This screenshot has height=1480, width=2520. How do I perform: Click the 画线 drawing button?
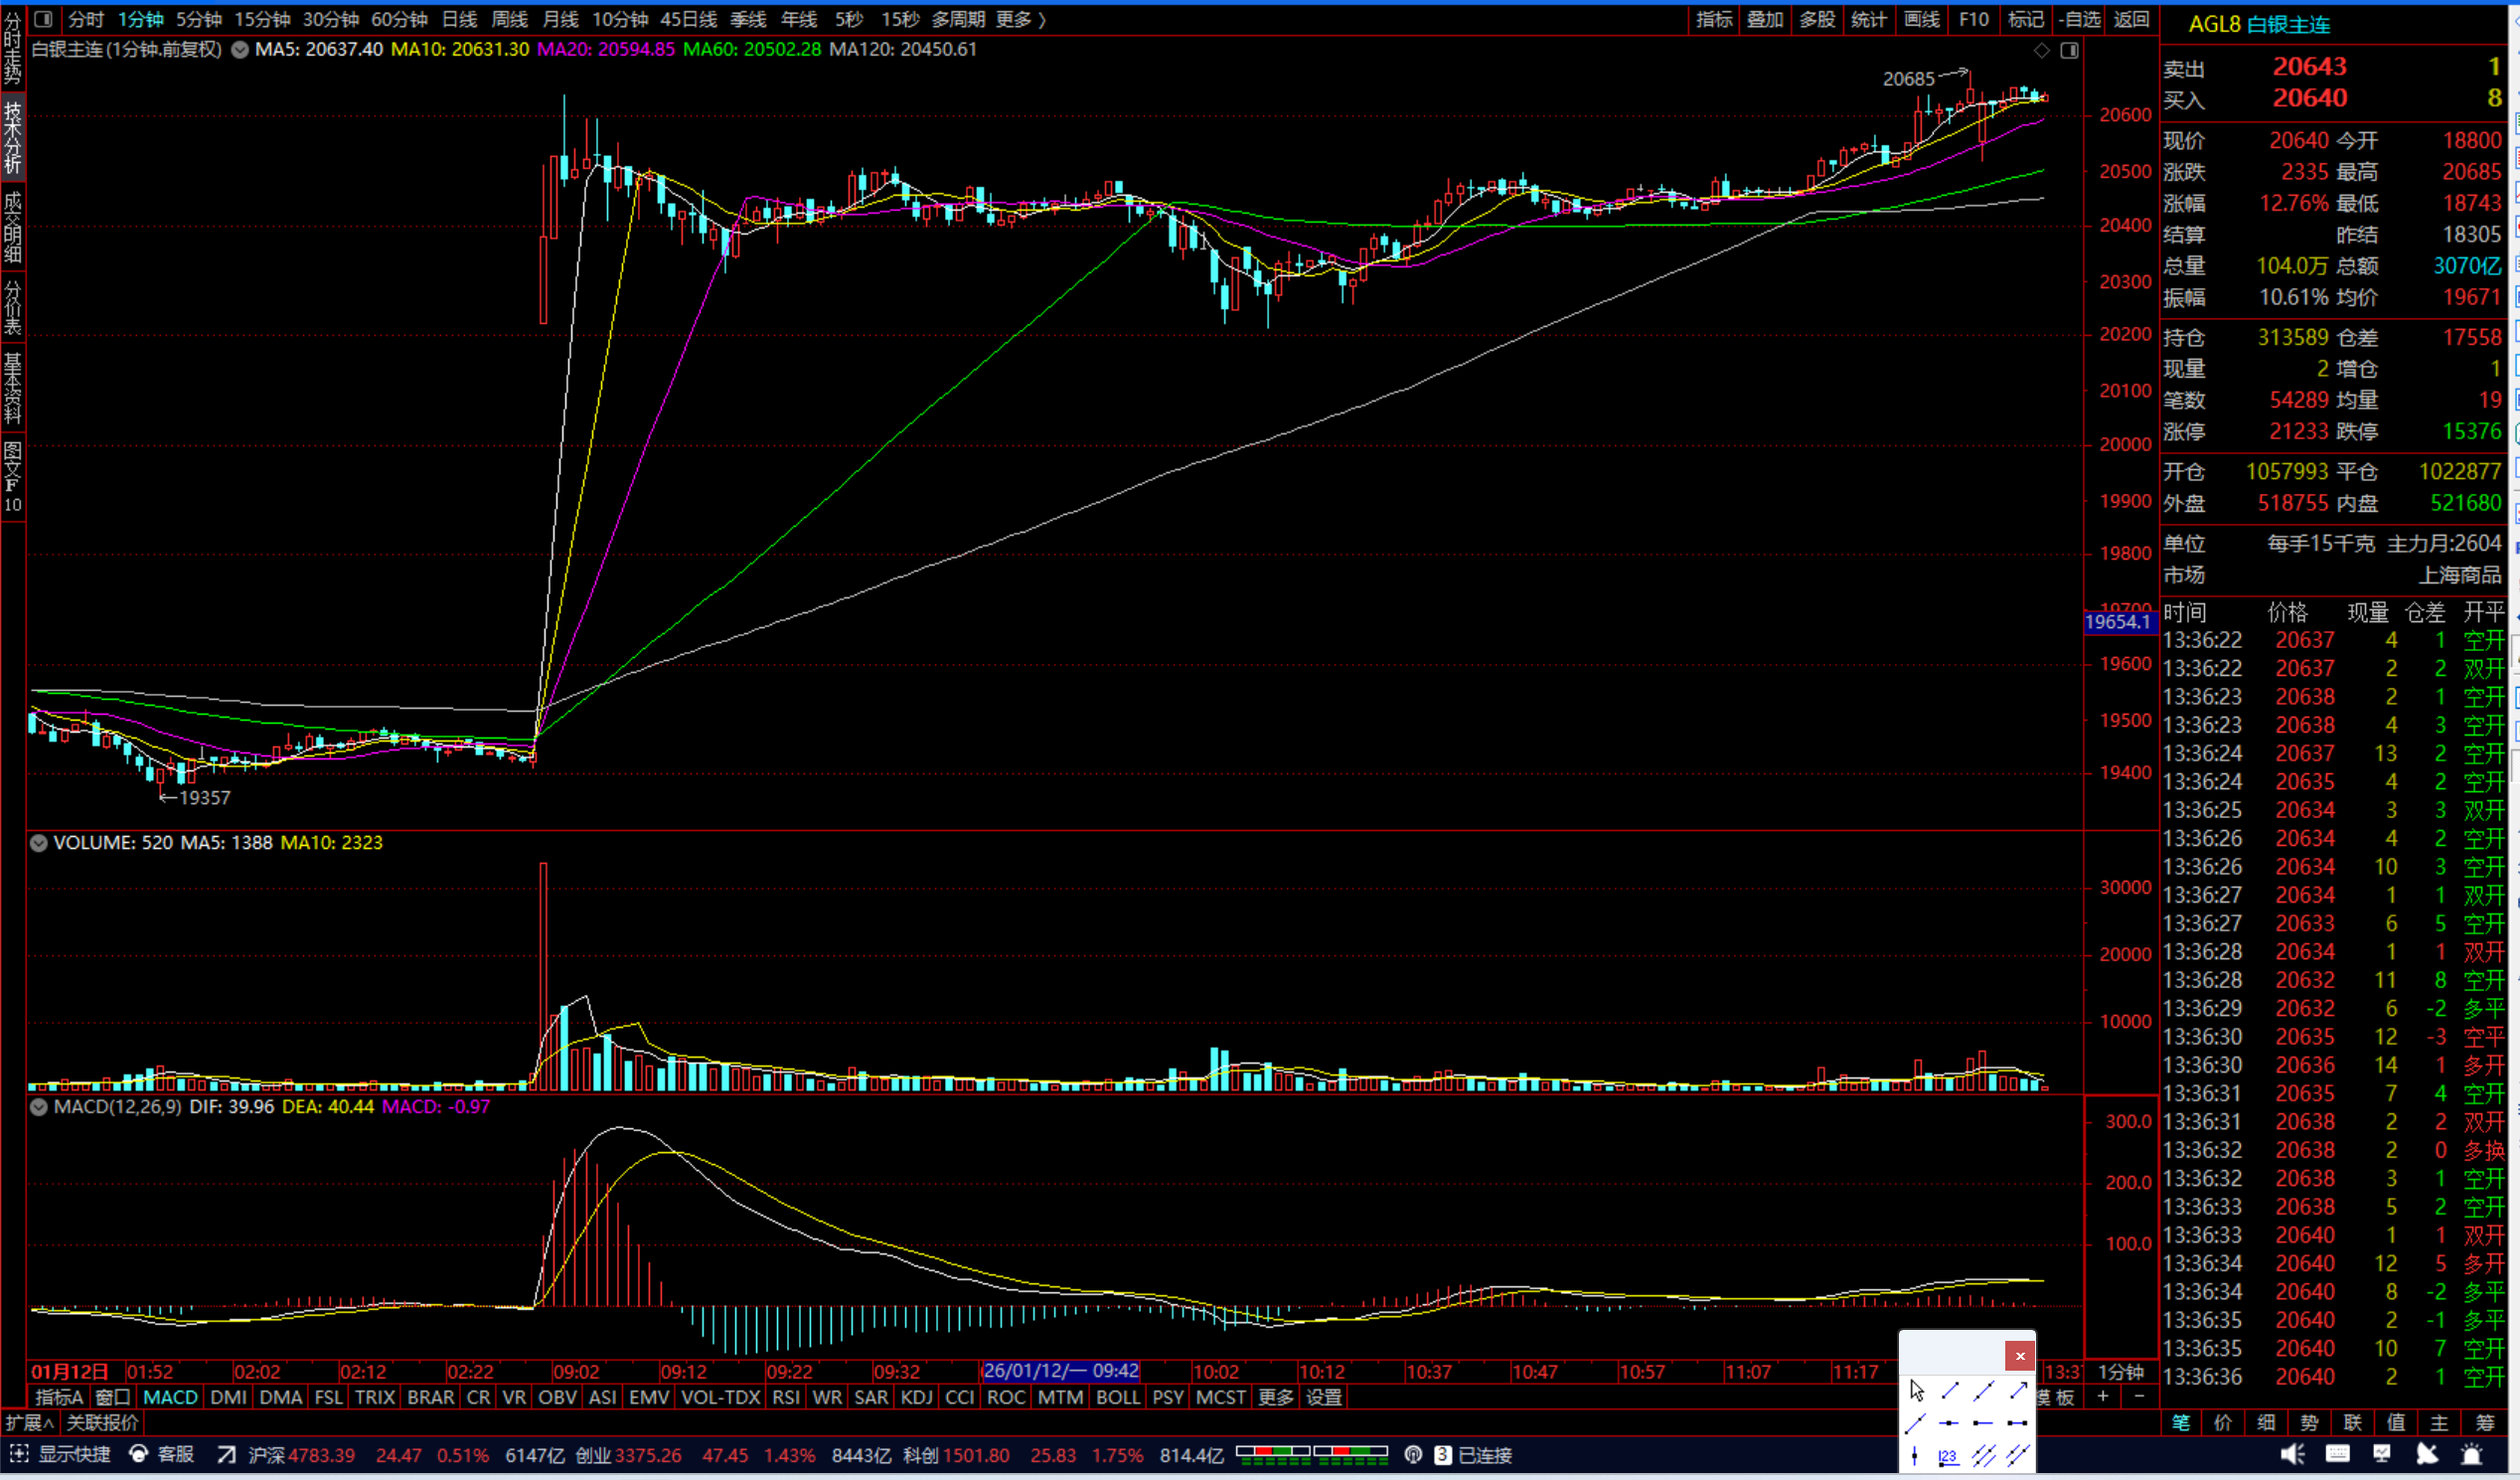pos(1921,19)
